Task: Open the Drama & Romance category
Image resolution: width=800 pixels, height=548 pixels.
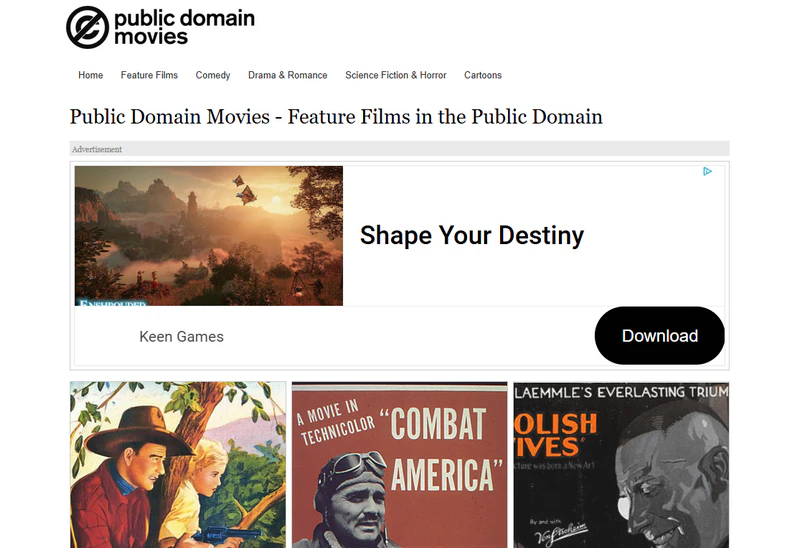Action: (x=288, y=75)
